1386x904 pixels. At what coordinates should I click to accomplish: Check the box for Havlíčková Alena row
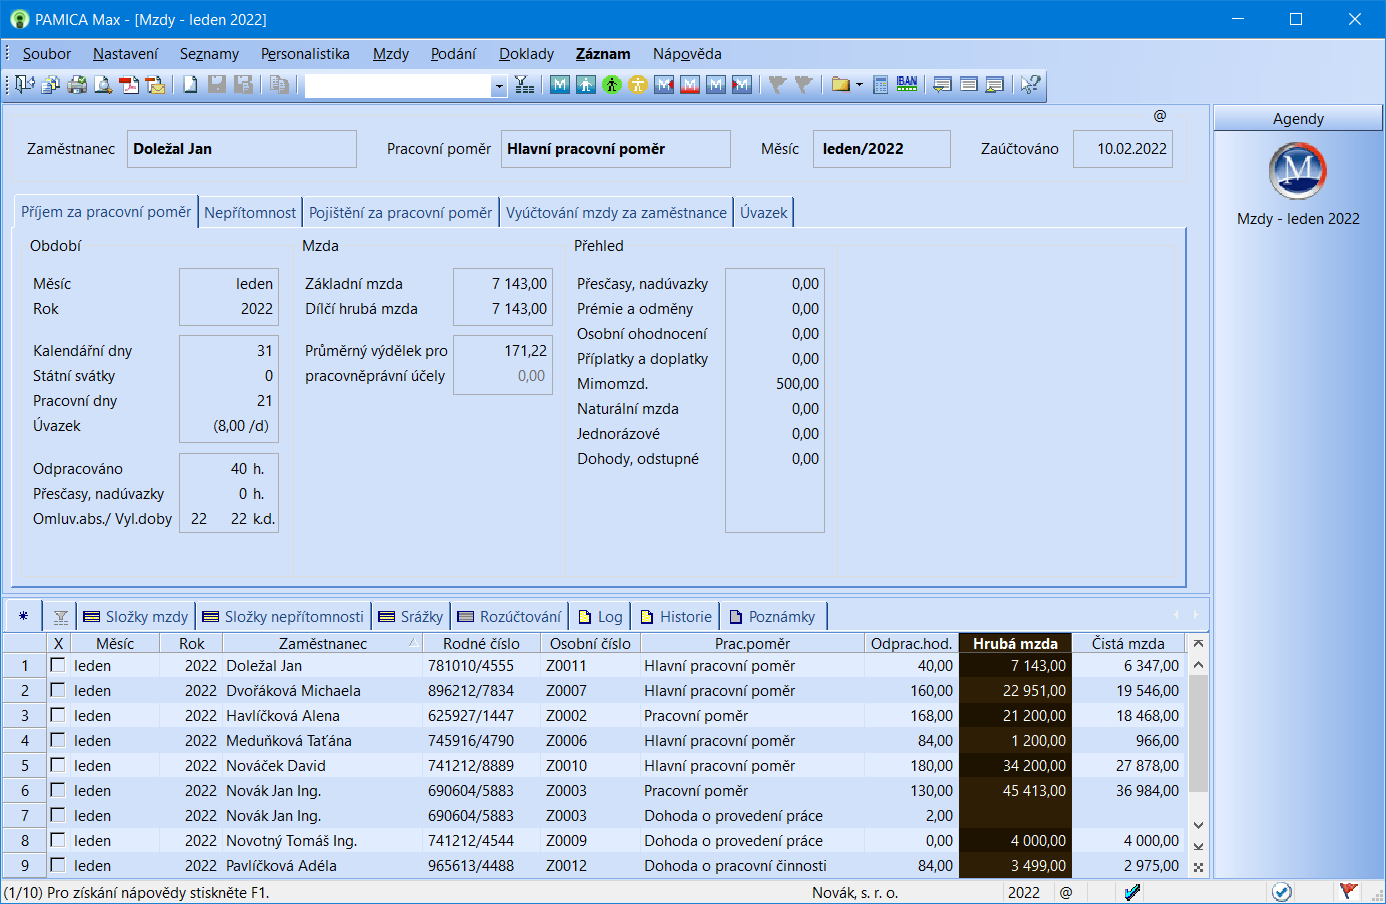coord(58,715)
